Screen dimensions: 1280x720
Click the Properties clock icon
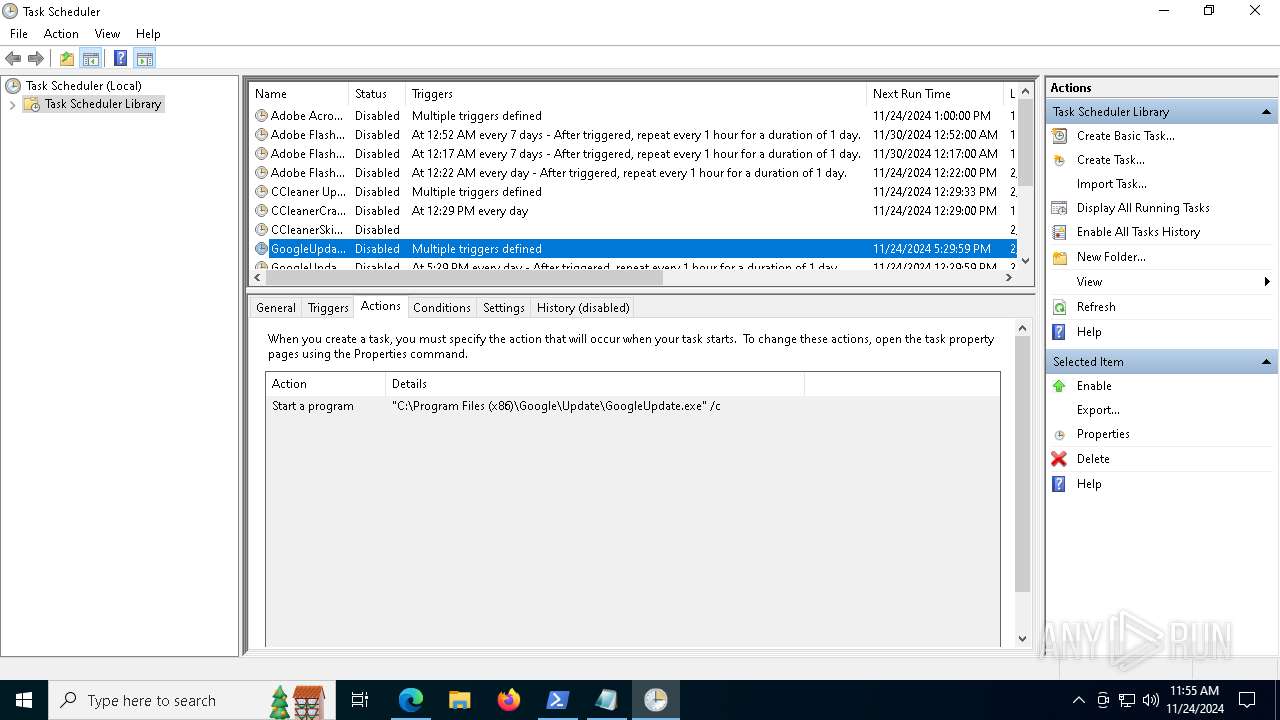(1059, 435)
